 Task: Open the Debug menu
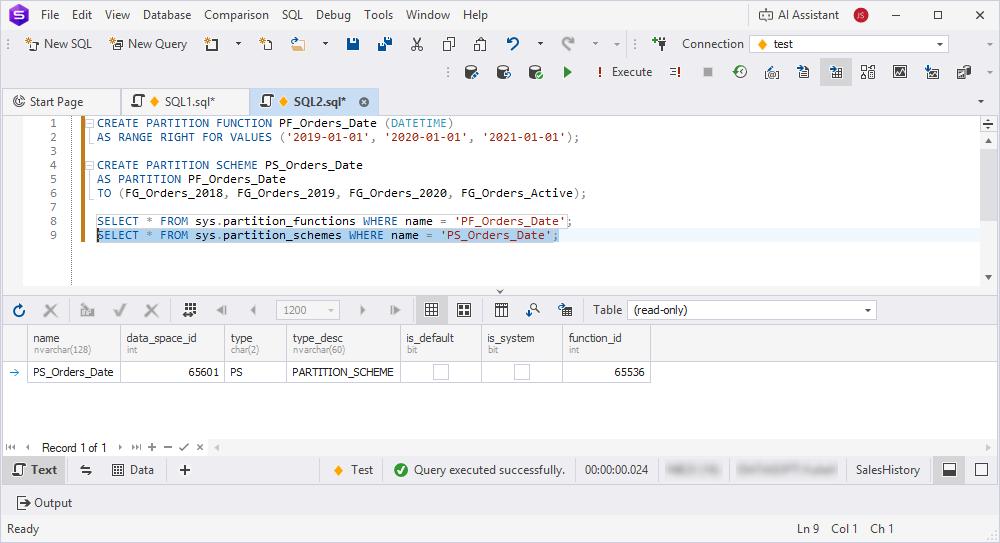click(x=333, y=15)
